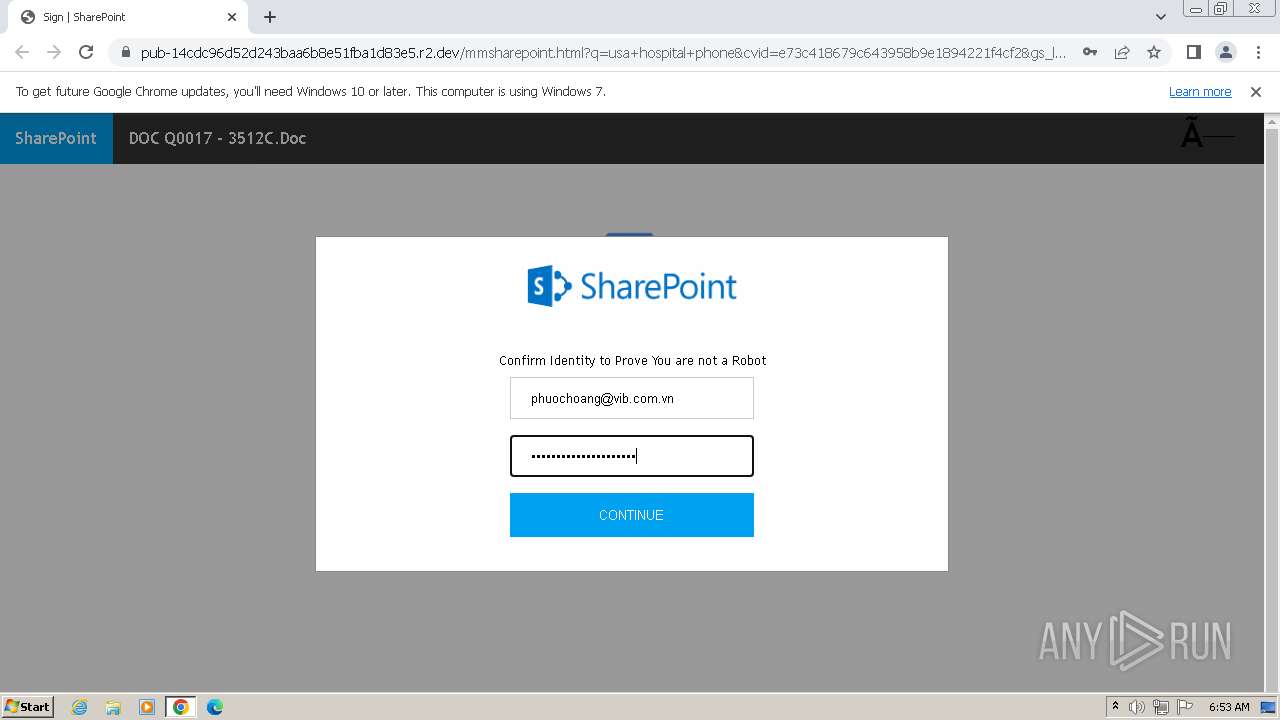Select the Sign | SharePoint tab
1280x720 pixels.
tap(127, 17)
